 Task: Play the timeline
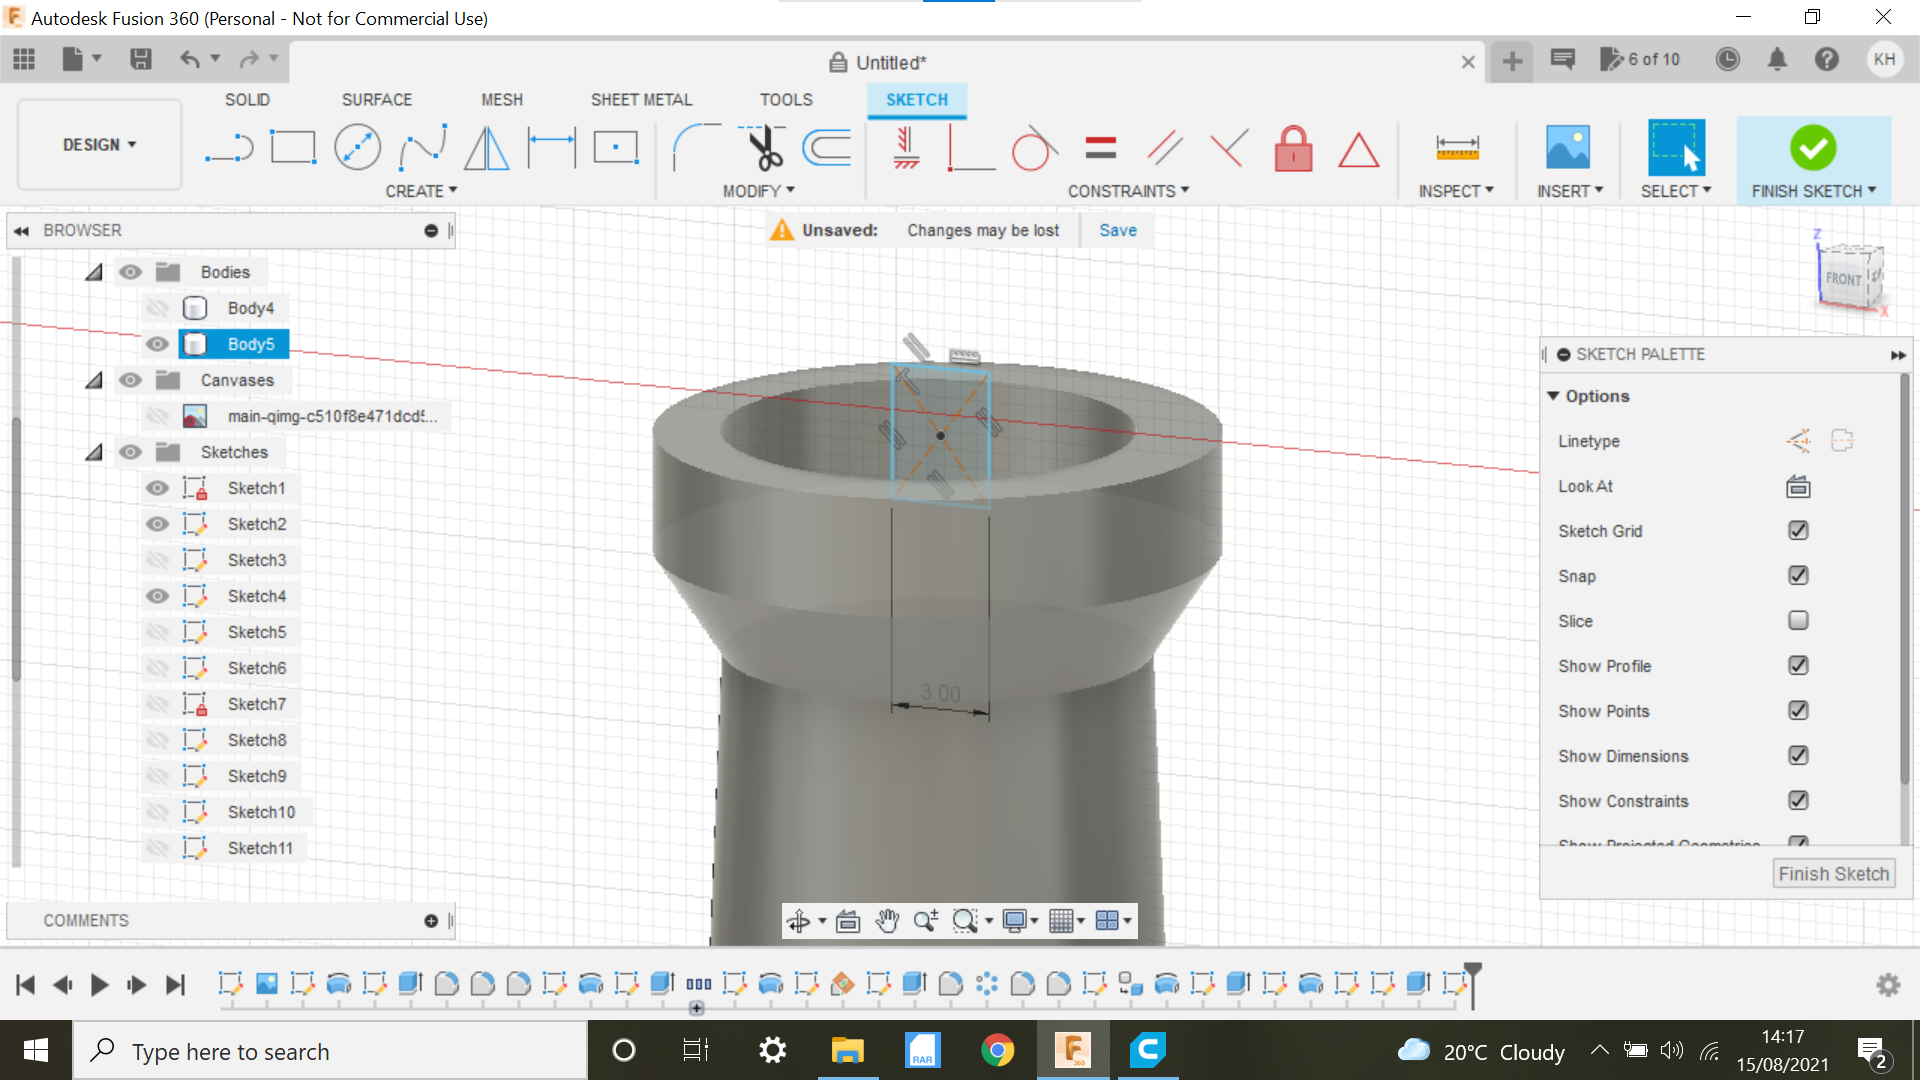[x=99, y=985]
